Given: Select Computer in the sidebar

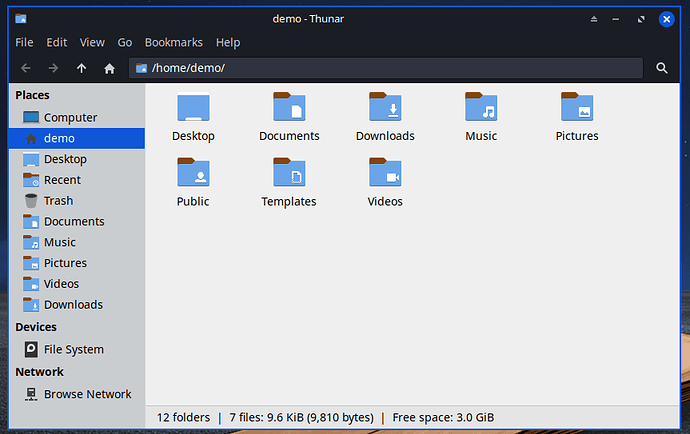Looking at the screenshot, I should (x=70, y=118).
